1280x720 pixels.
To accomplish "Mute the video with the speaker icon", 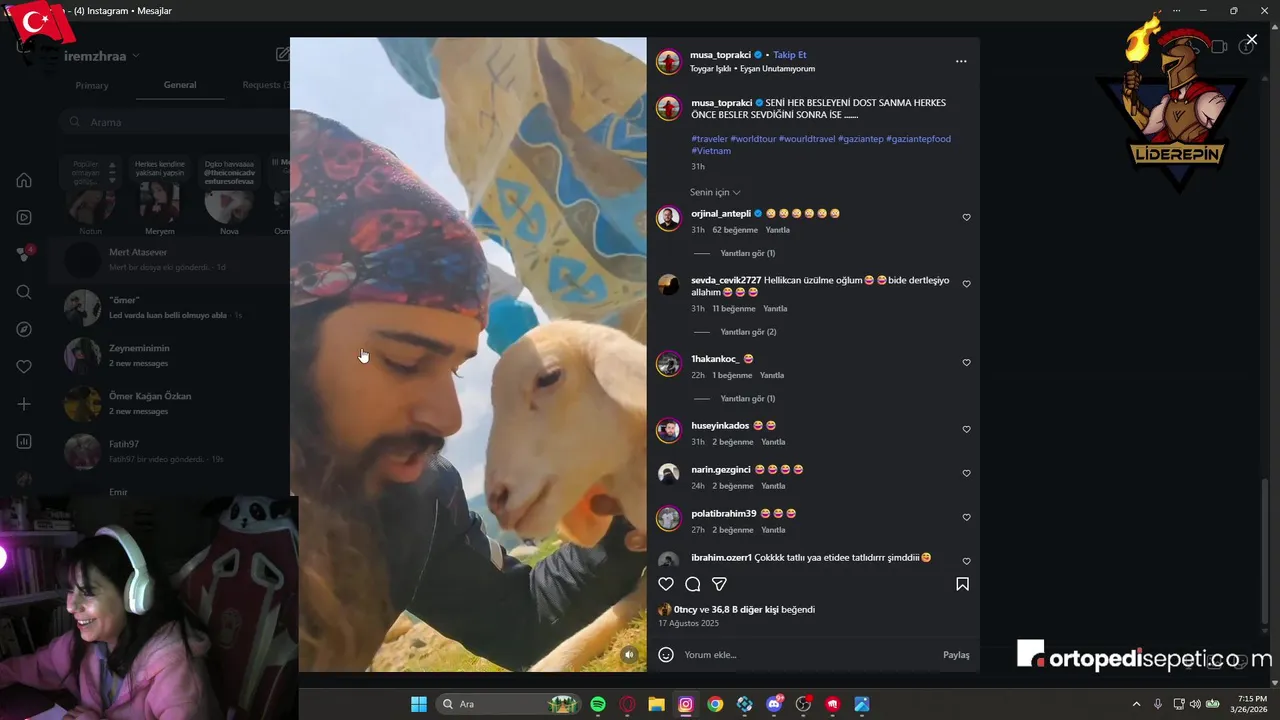I will click(x=629, y=655).
